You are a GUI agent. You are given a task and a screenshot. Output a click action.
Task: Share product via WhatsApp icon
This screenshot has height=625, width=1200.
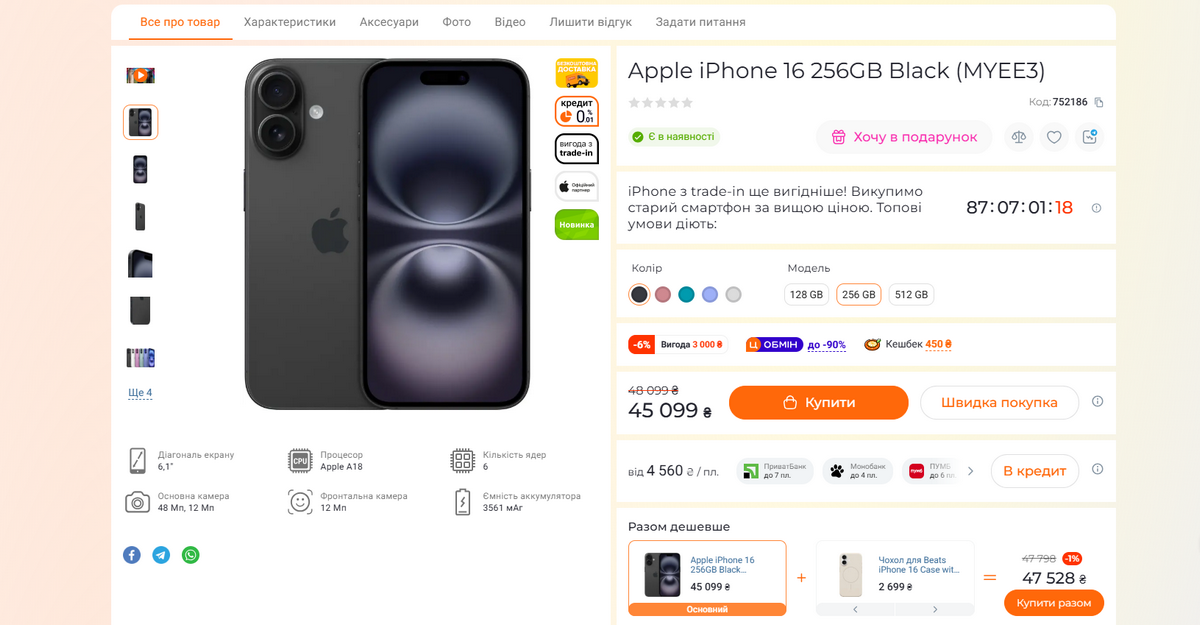pos(190,555)
